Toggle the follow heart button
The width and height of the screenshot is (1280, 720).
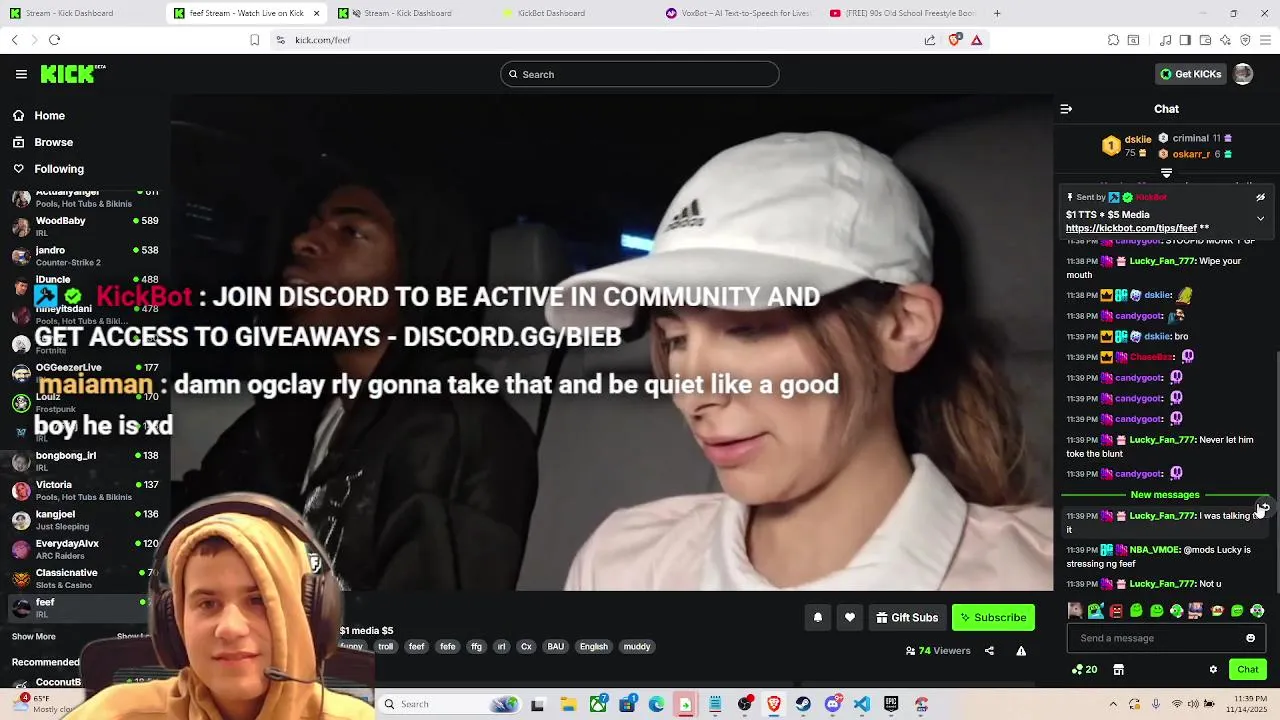click(x=850, y=618)
